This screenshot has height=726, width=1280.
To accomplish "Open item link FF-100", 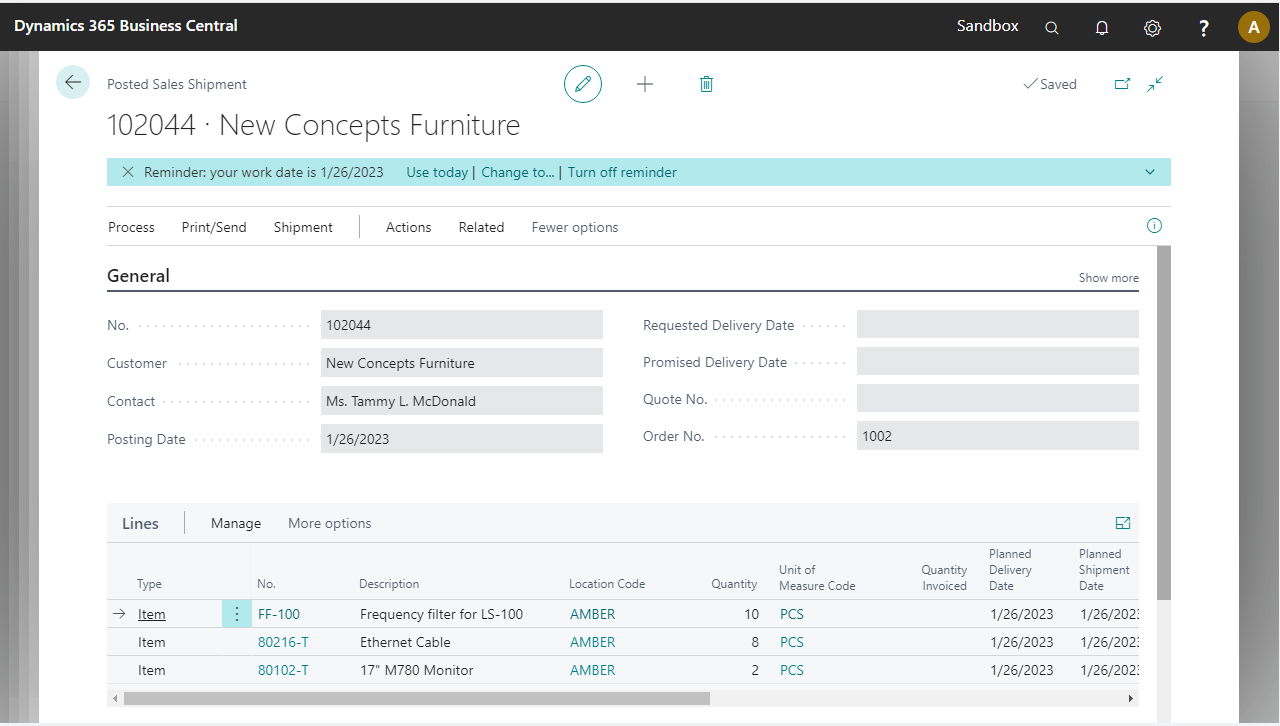I will point(279,614).
